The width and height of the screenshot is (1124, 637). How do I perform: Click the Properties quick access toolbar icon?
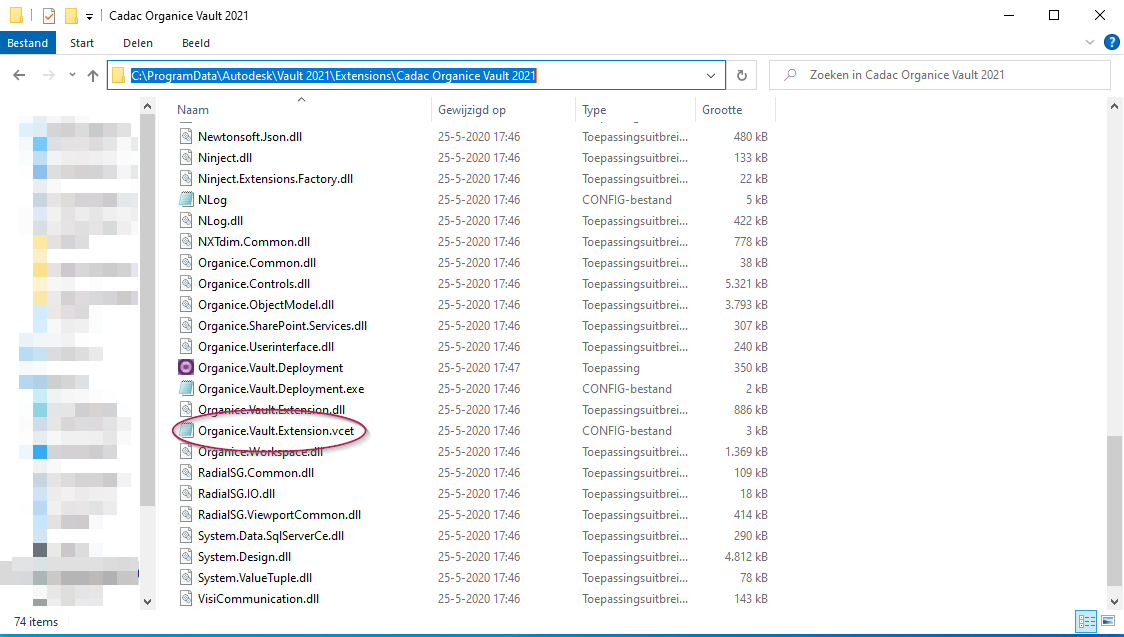[49, 15]
